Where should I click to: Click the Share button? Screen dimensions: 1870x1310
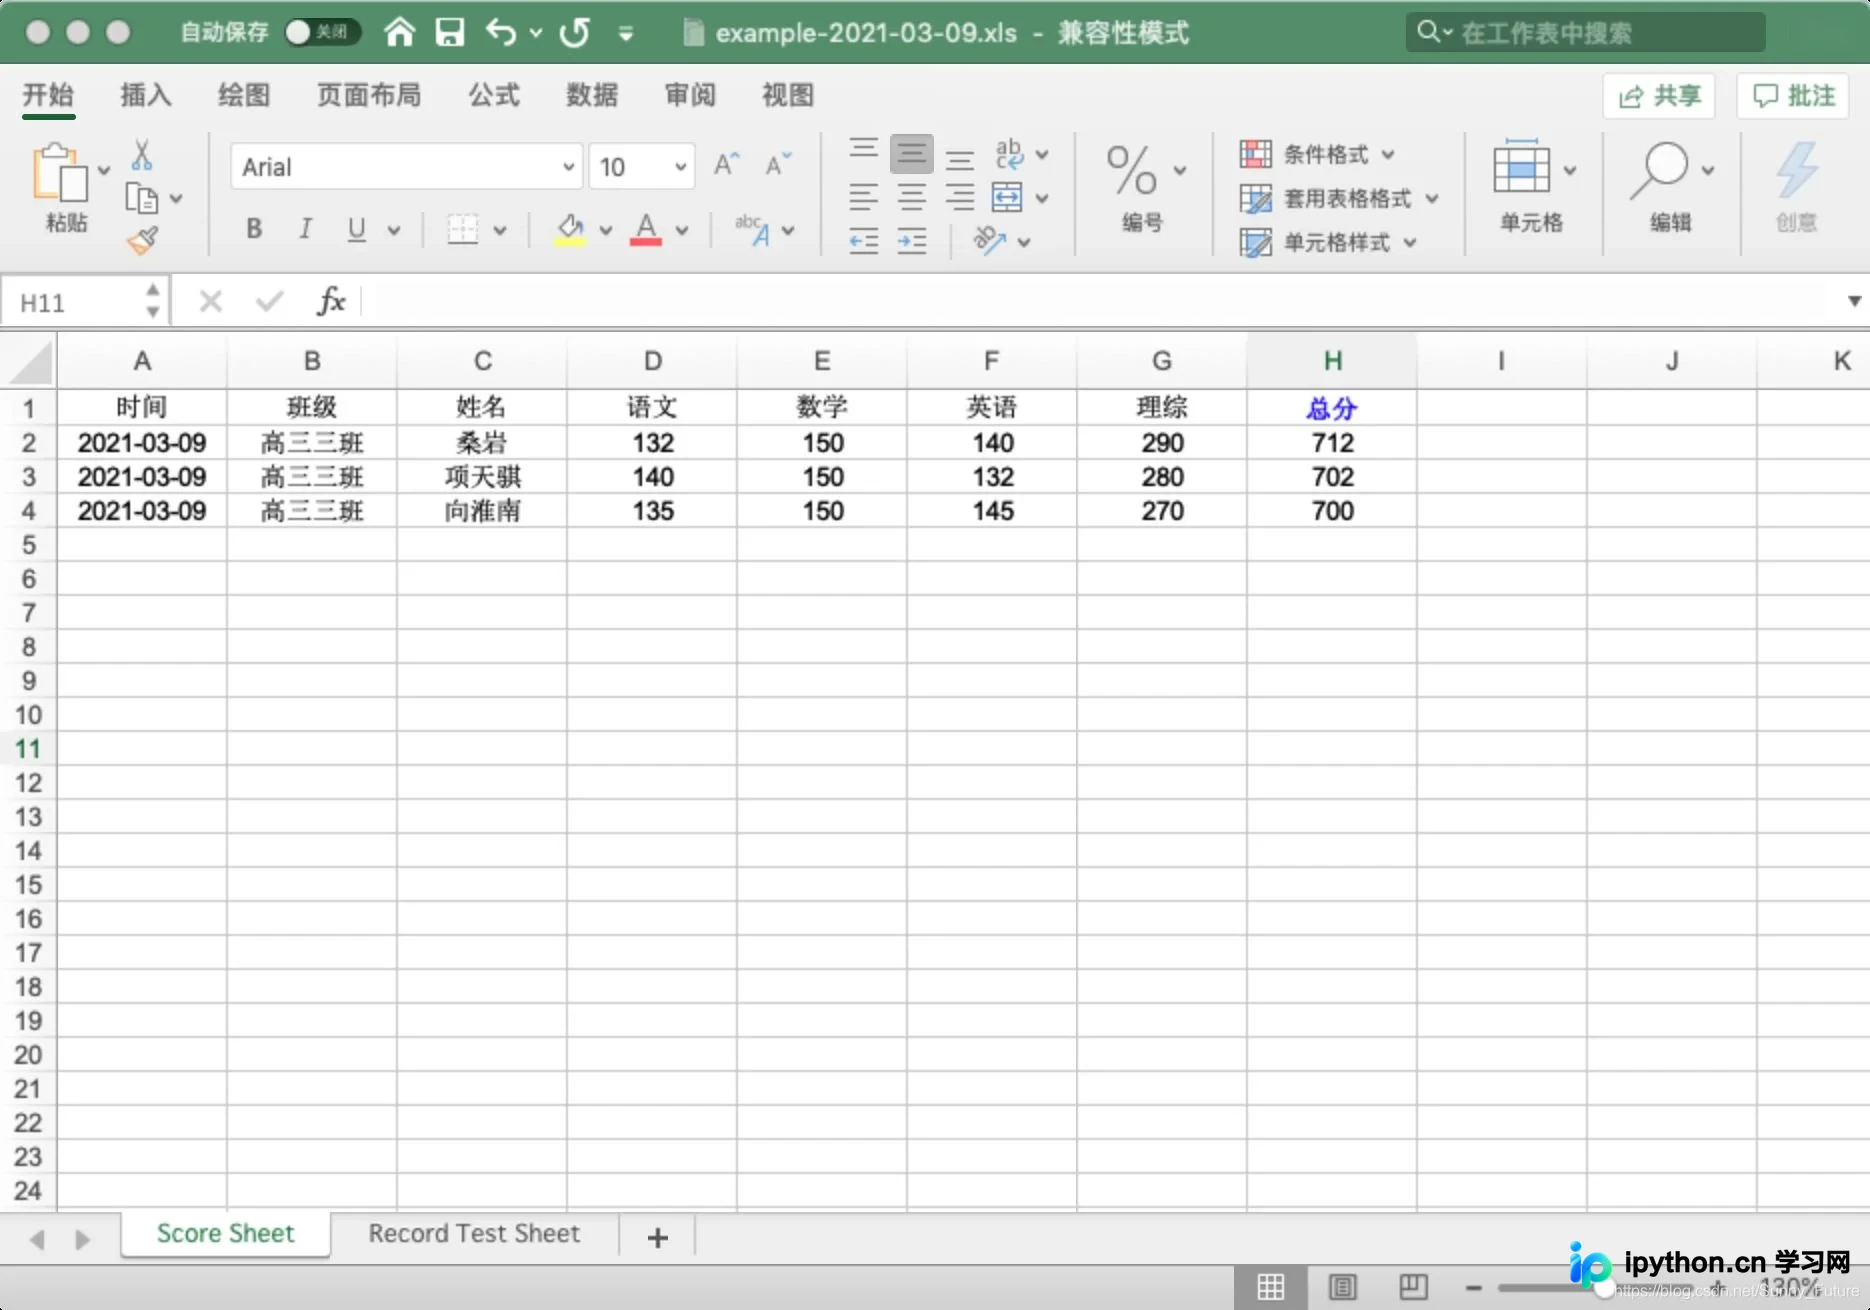click(1659, 96)
